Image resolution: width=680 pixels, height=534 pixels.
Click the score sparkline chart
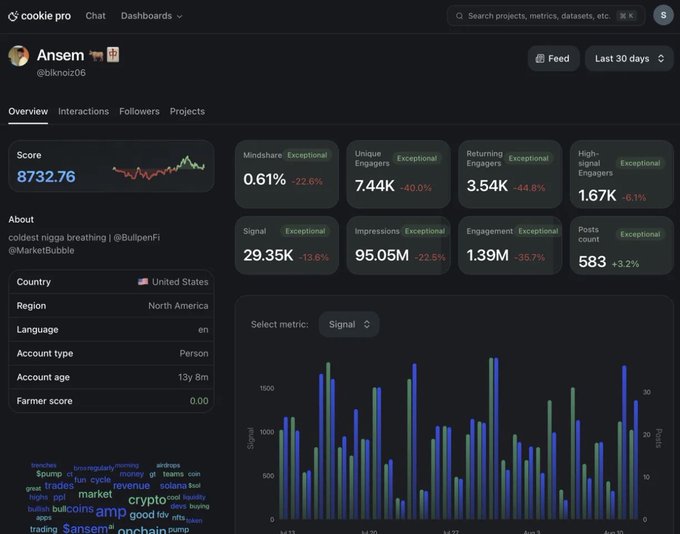158,168
